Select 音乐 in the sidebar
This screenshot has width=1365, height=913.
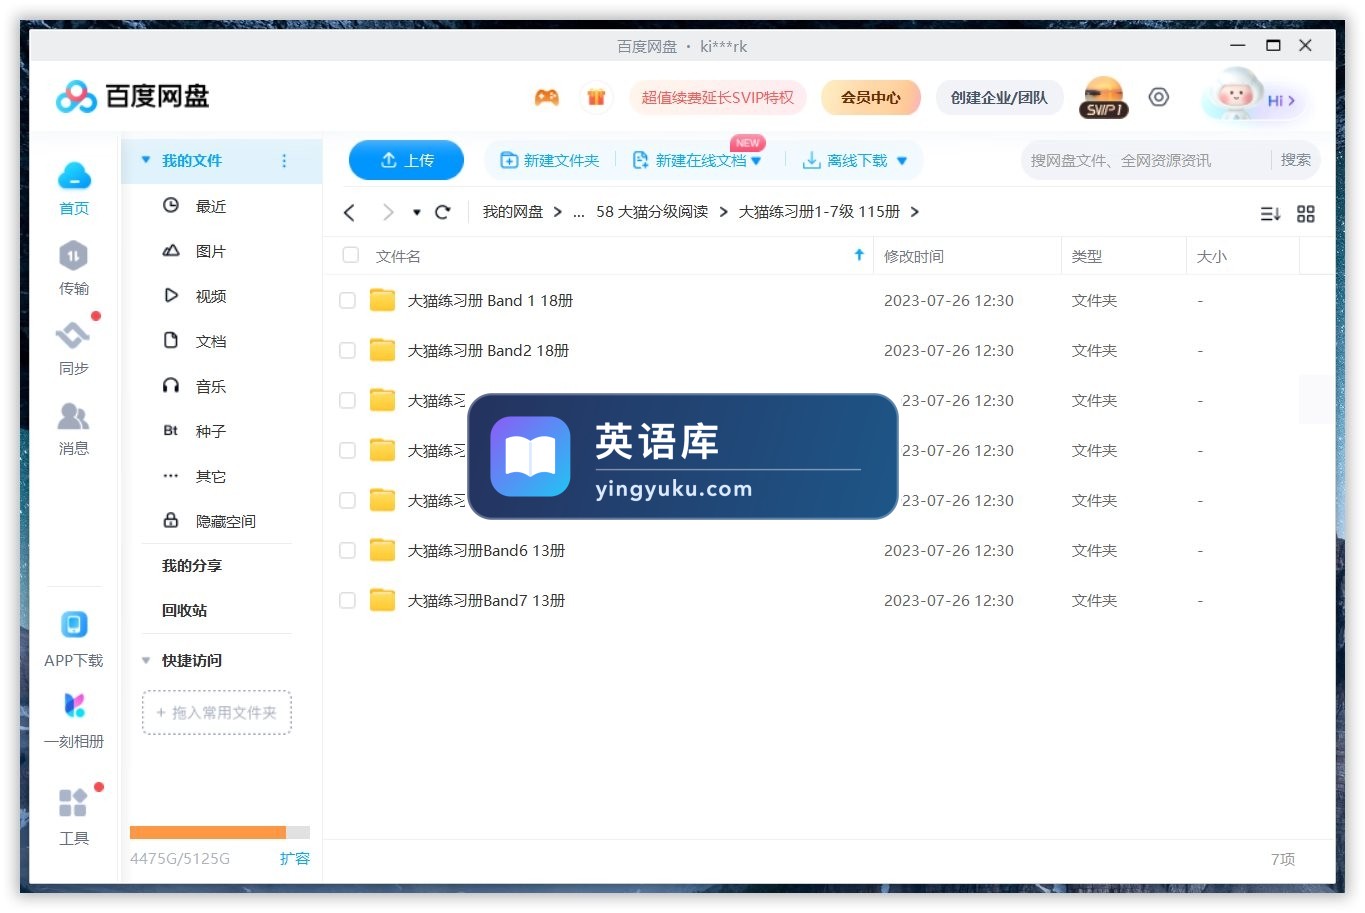[210, 386]
